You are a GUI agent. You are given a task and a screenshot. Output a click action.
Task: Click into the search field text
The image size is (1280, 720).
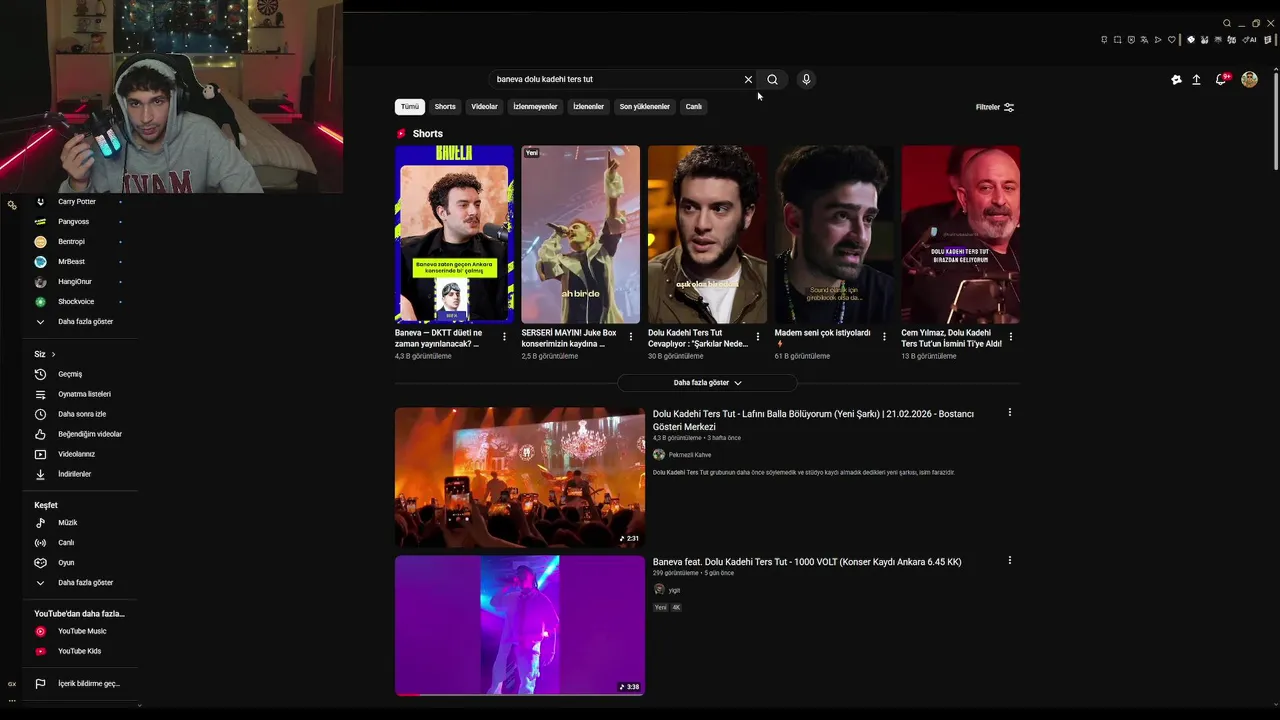[x=545, y=79]
